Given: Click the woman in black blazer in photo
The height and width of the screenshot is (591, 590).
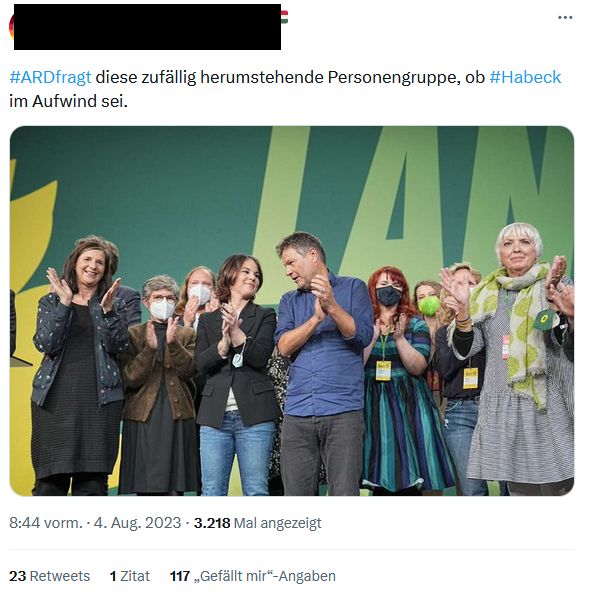Looking at the screenshot, I should (237, 375).
